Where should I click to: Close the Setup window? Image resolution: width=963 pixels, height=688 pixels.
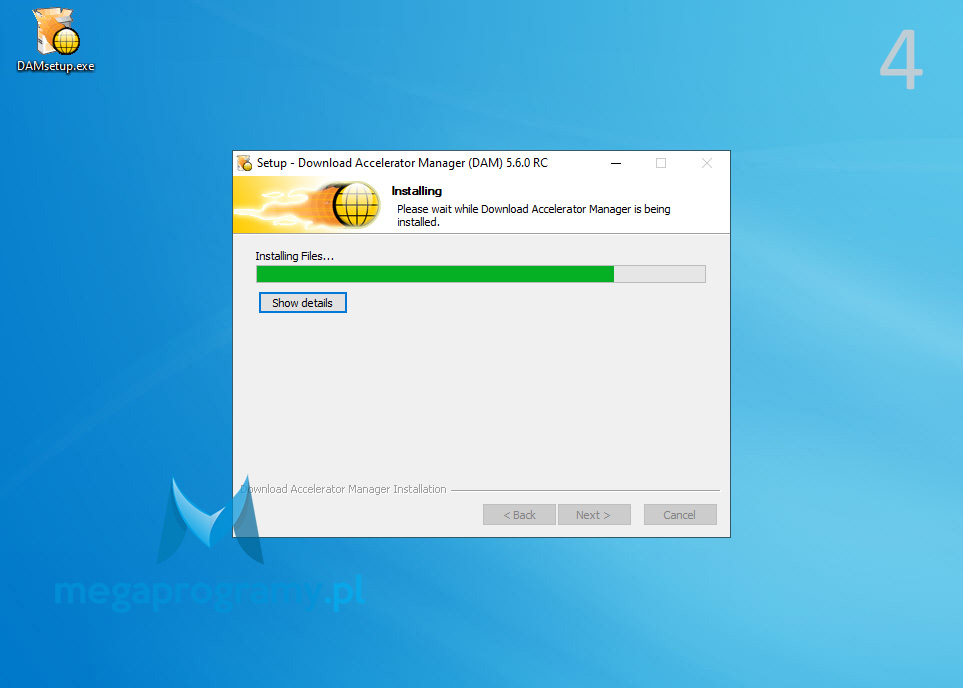[707, 163]
